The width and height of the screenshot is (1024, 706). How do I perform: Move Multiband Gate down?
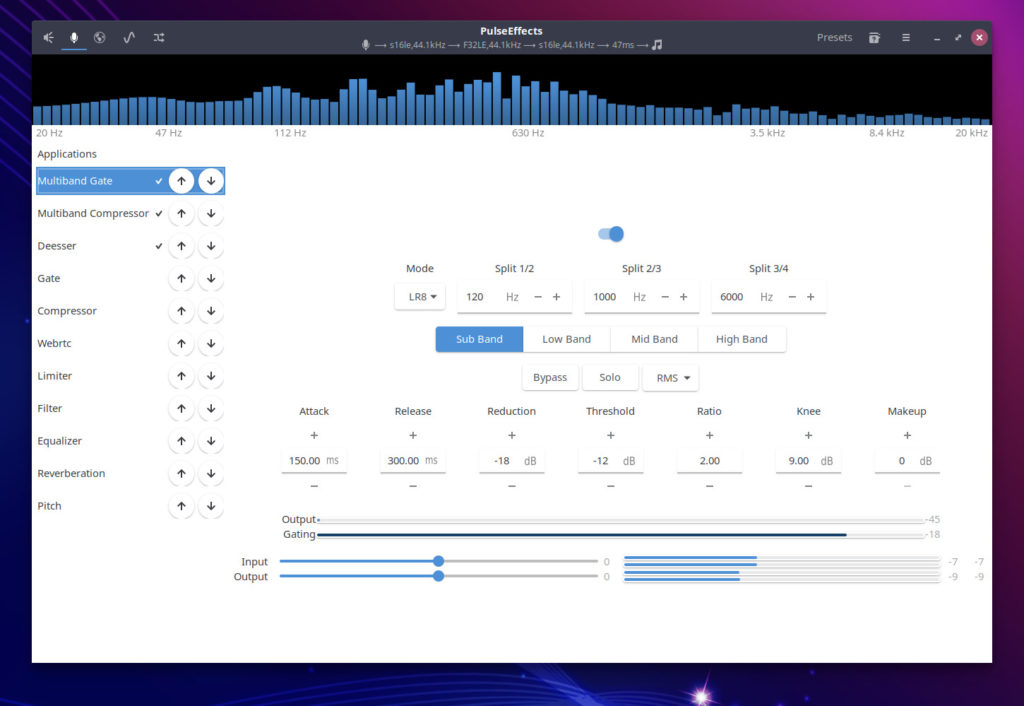point(211,181)
